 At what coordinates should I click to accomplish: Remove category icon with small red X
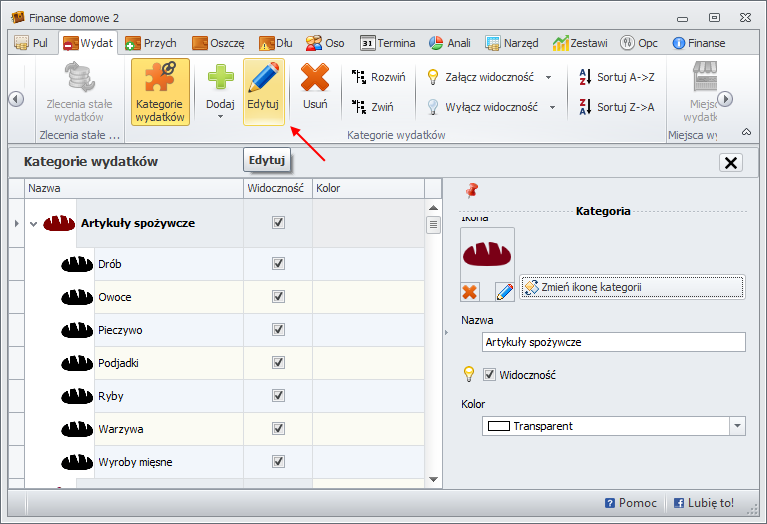pos(470,291)
